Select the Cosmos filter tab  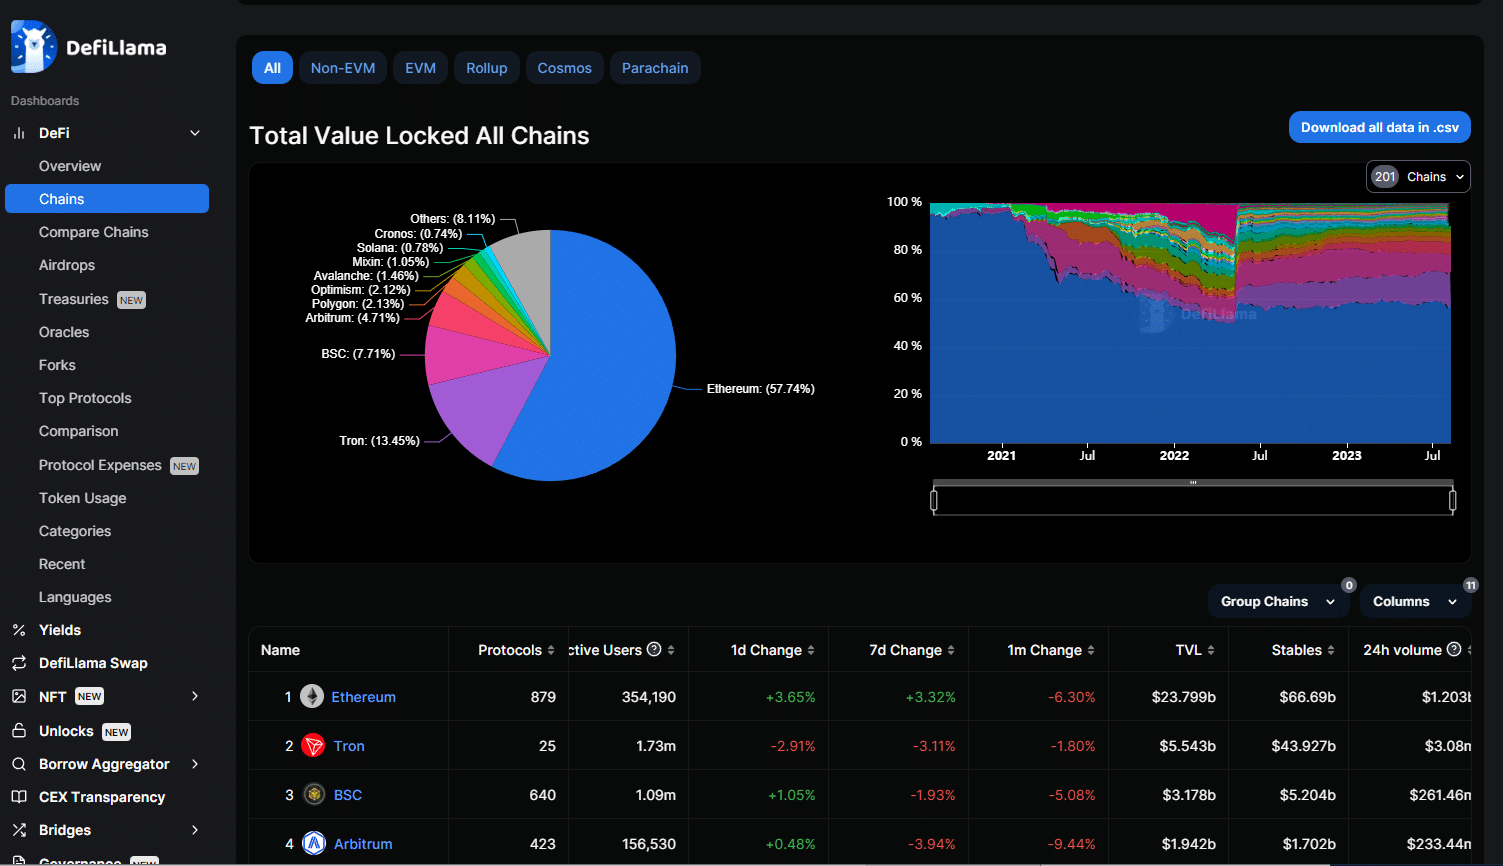565,68
